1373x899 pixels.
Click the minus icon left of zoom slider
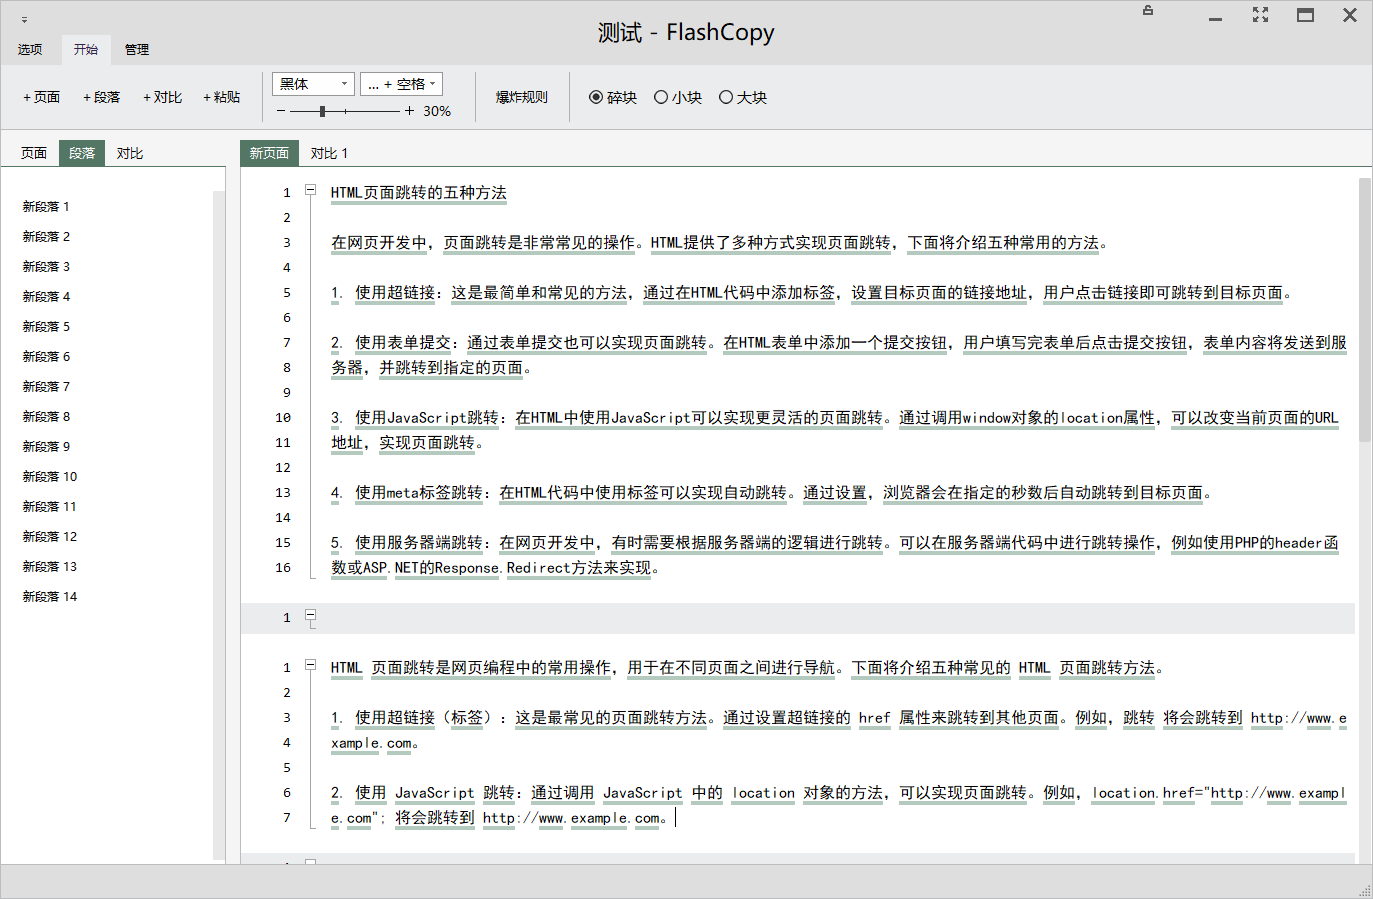pos(281,111)
